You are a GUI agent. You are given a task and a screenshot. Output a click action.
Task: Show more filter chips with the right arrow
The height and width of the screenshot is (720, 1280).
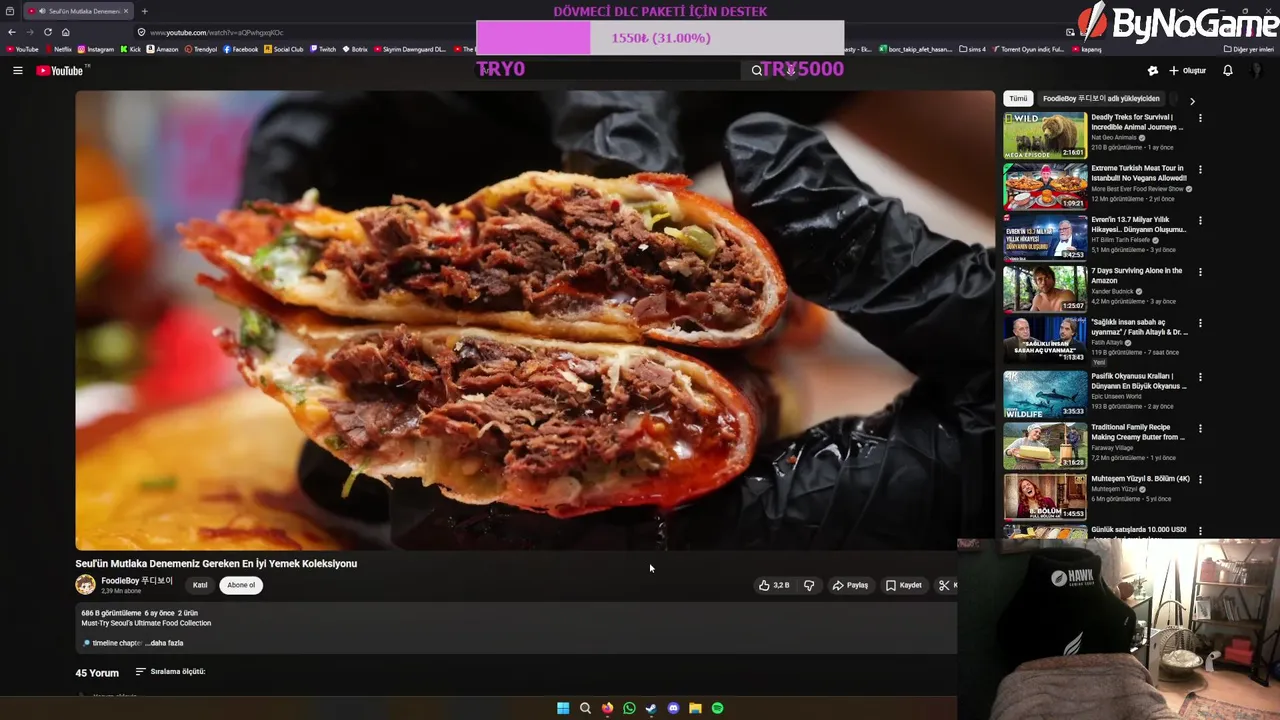coord(1192,101)
